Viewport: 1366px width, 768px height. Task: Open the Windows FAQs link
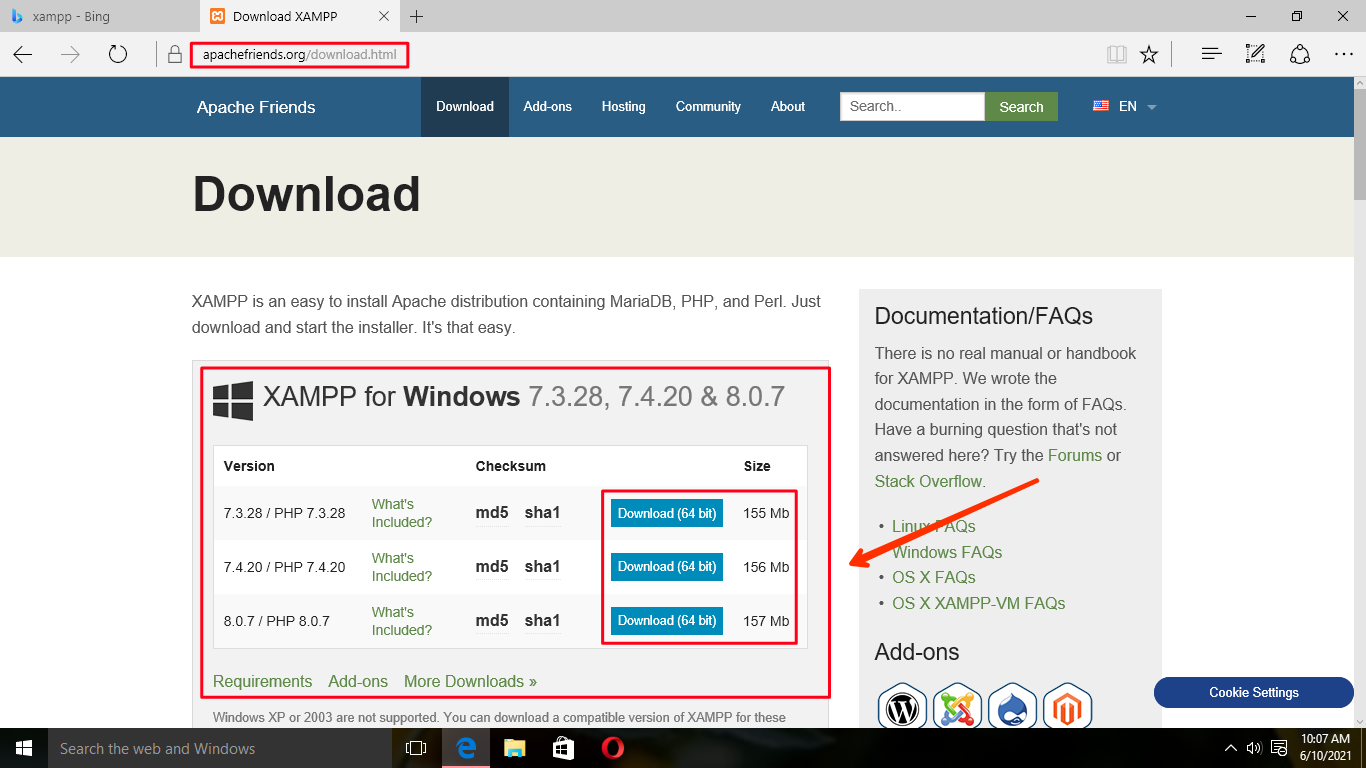pyautogui.click(x=947, y=552)
